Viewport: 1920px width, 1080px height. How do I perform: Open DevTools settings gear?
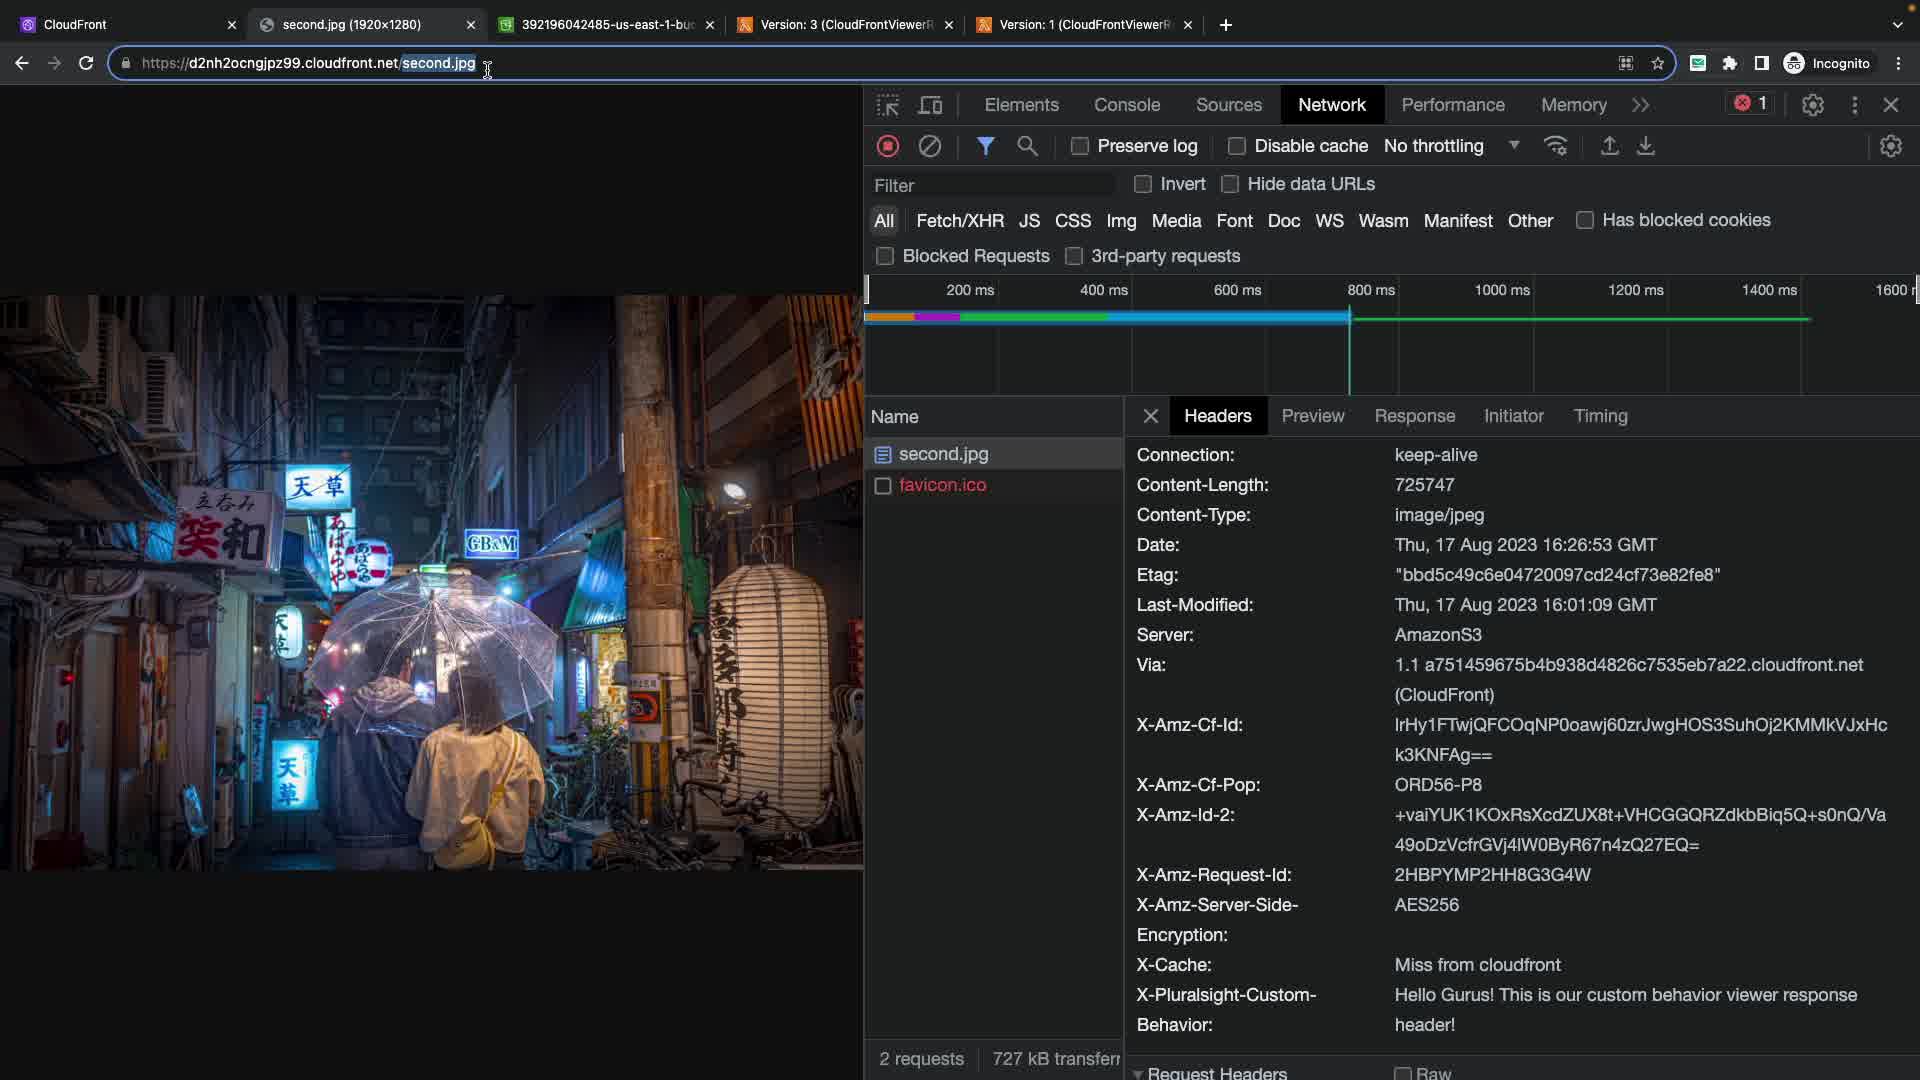pyautogui.click(x=1812, y=105)
